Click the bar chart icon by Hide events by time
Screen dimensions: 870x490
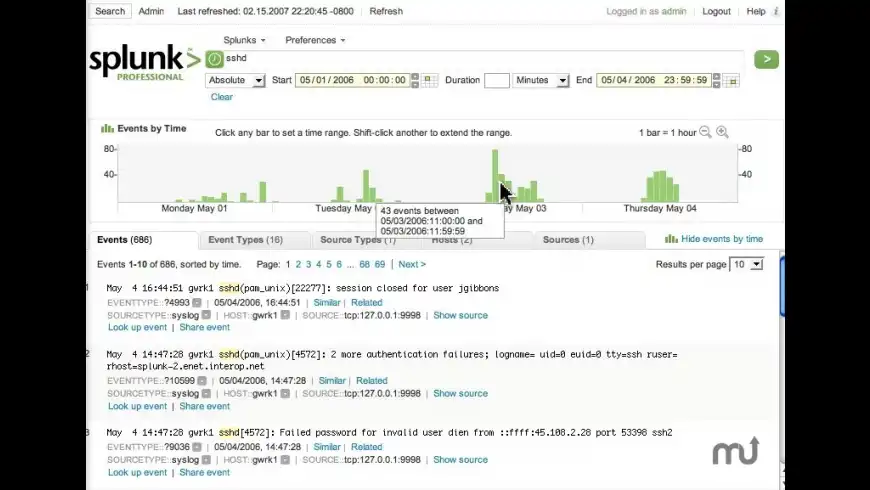(671, 239)
